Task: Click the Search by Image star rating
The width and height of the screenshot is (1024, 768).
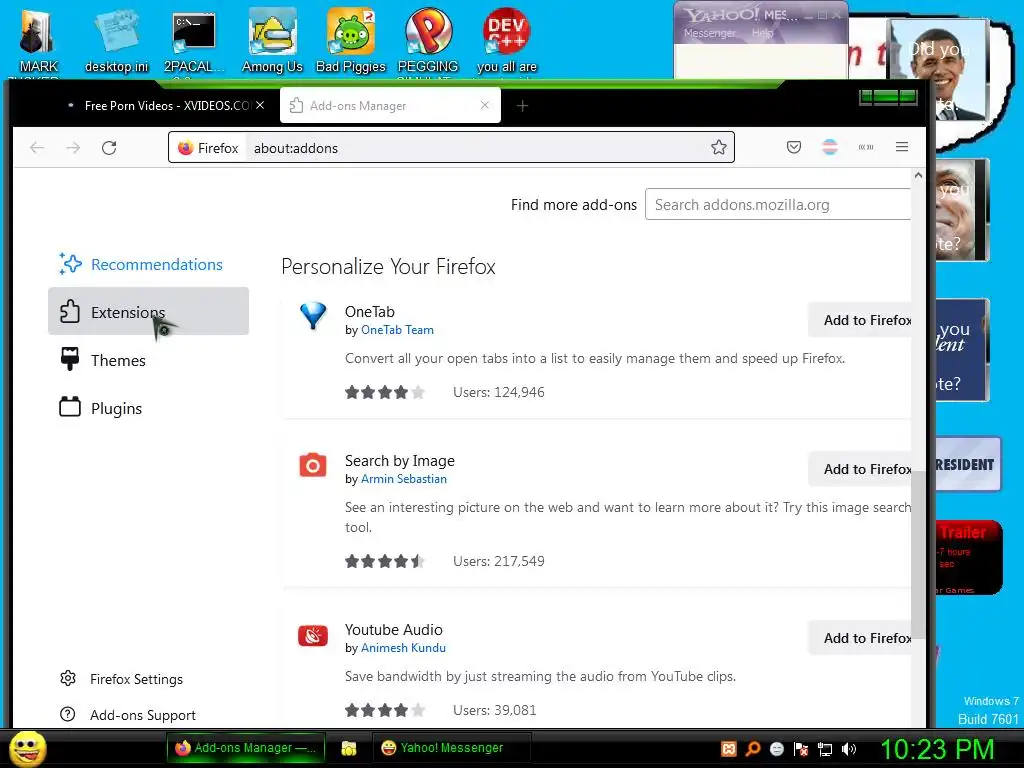Action: 385,561
